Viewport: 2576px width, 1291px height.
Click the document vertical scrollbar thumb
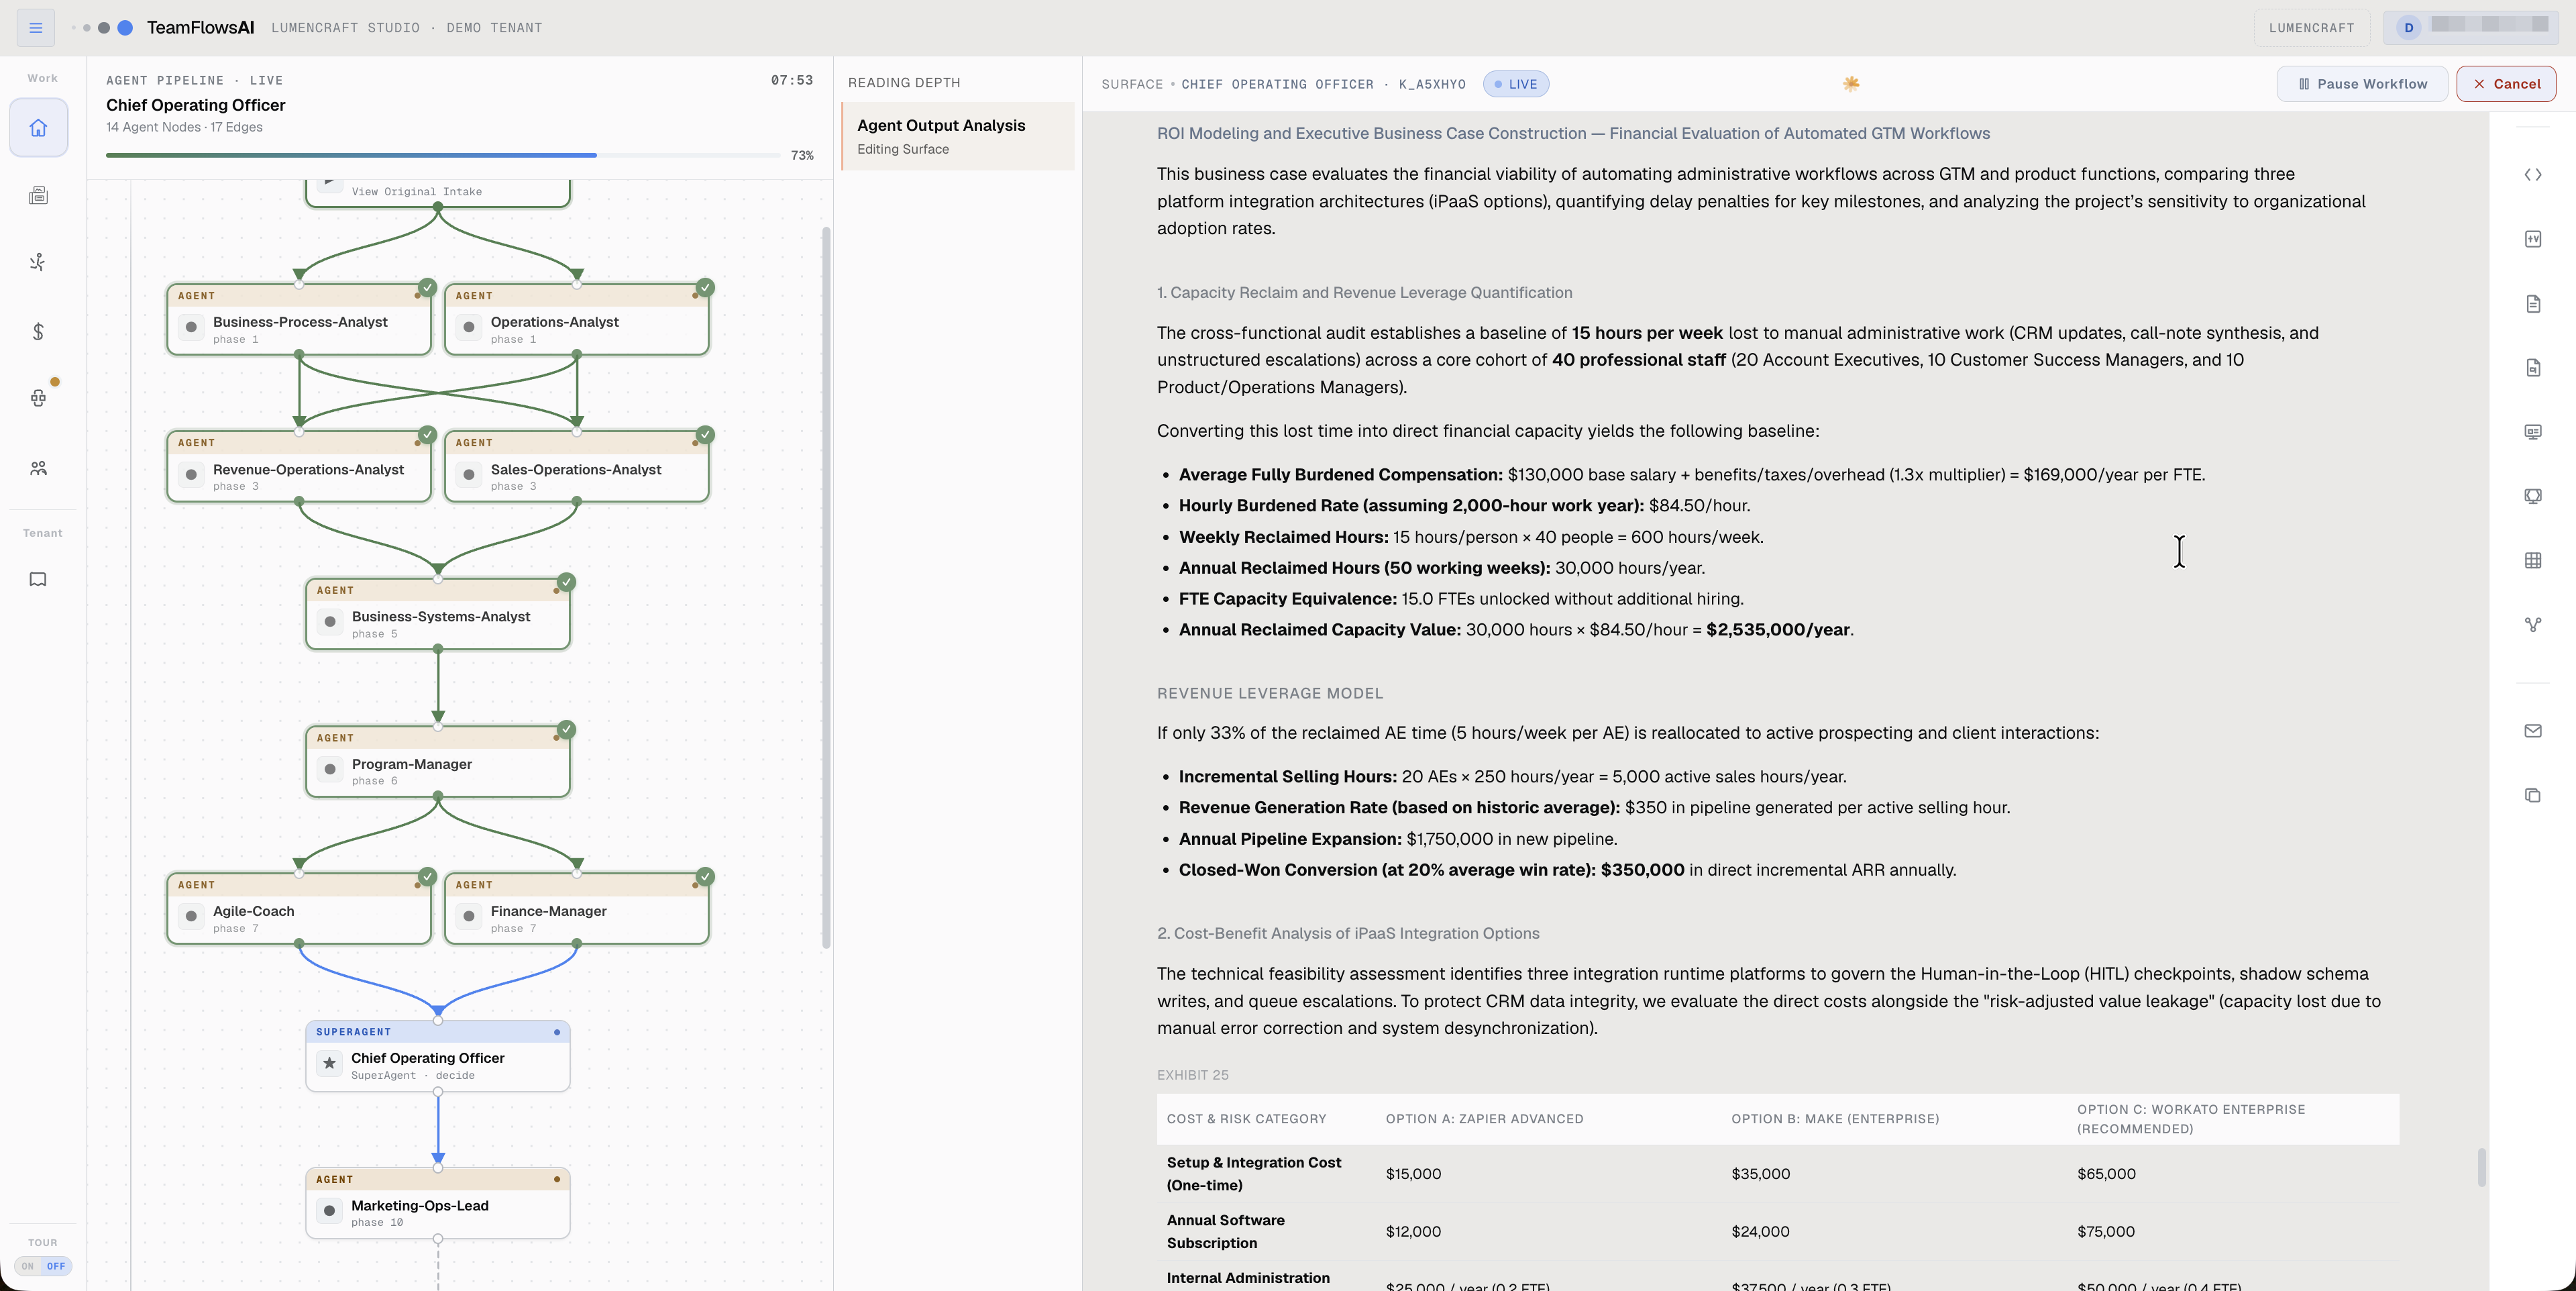(2481, 1167)
